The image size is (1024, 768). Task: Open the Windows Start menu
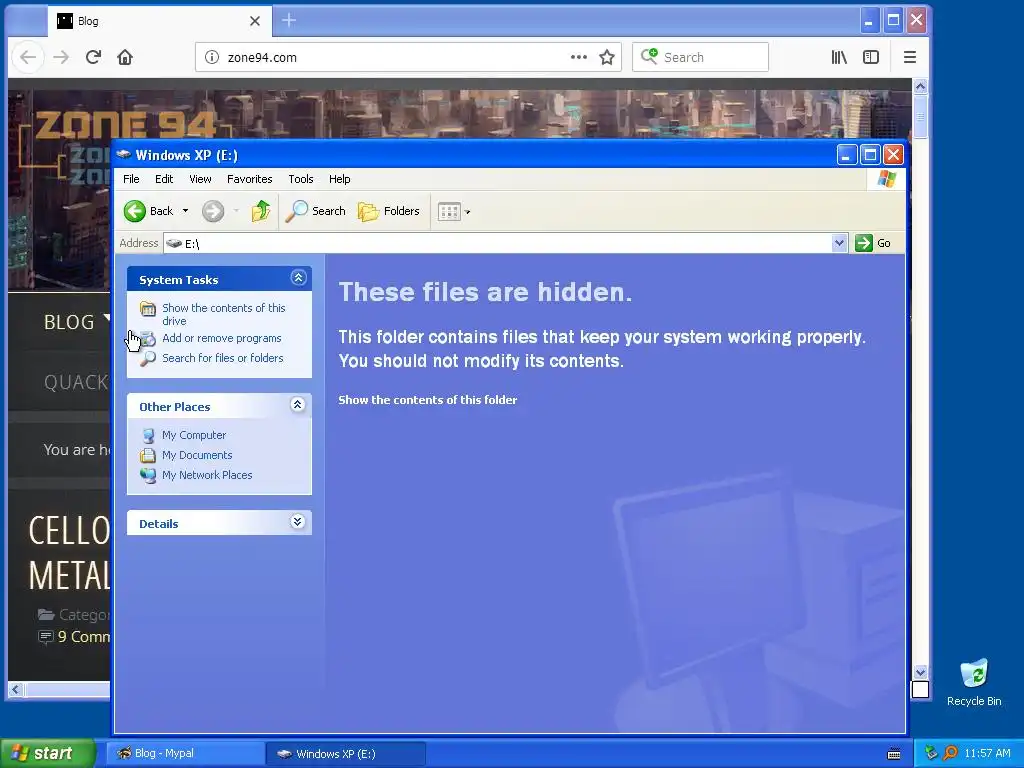(47, 754)
